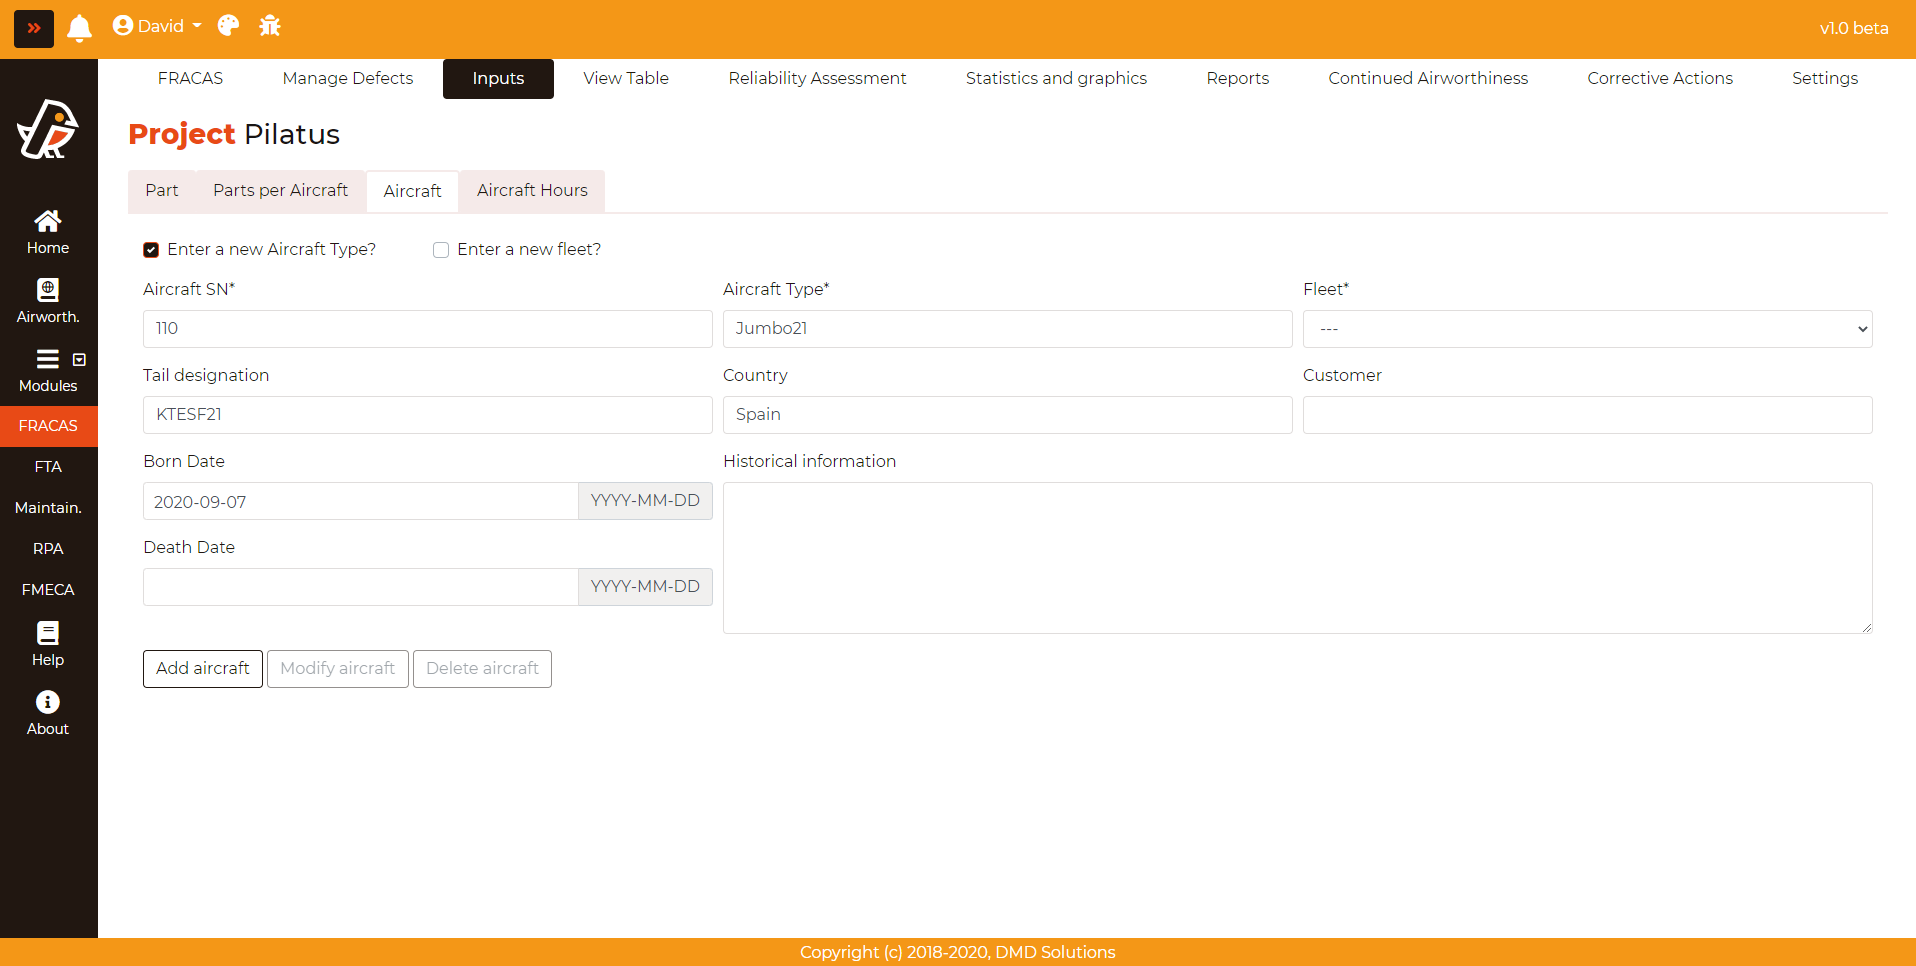The width and height of the screenshot is (1916, 966).
Task: Click the Add aircraft button
Action: [x=203, y=668]
